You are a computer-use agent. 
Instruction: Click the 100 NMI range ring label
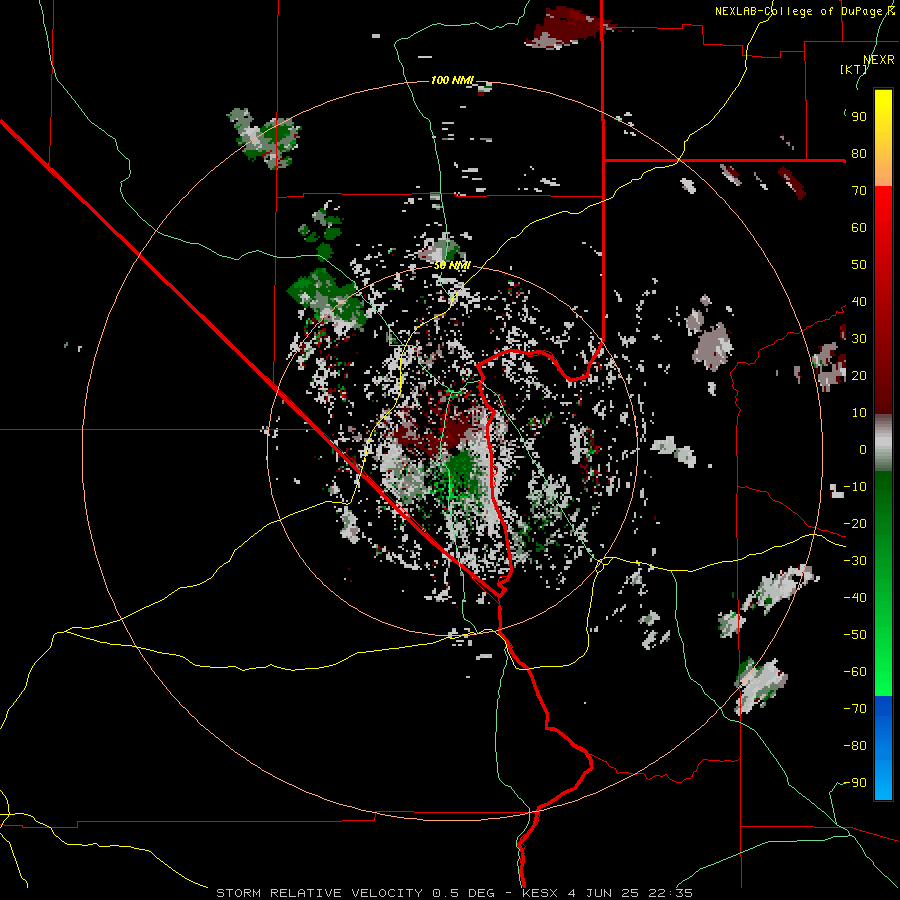point(452,80)
